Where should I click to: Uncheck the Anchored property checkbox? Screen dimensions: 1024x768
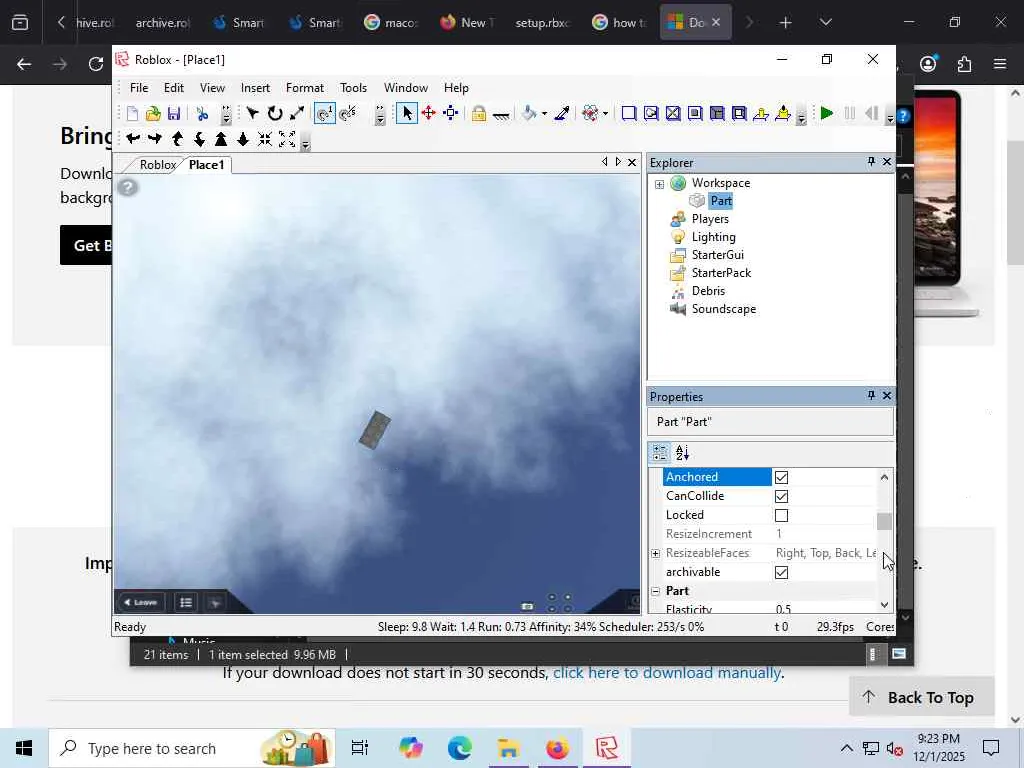click(x=781, y=477)
